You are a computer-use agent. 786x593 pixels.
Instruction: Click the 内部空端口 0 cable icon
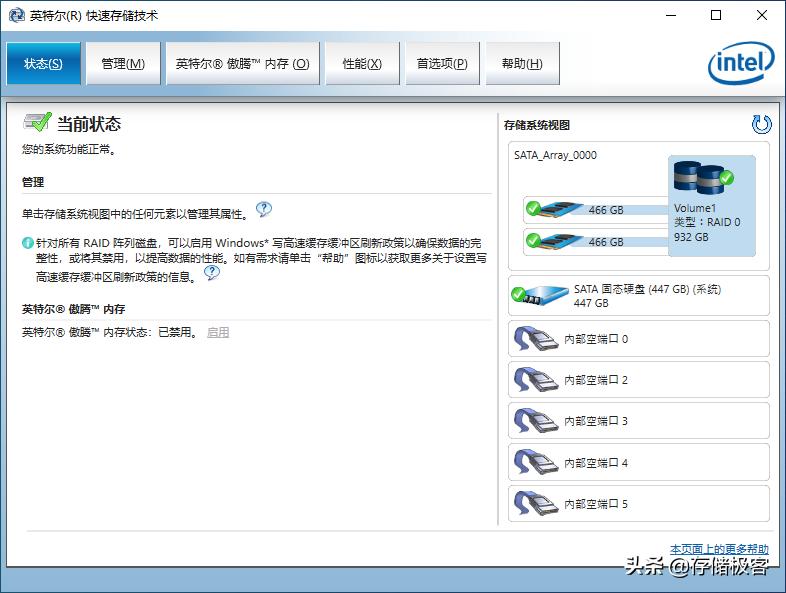point(535,339)
